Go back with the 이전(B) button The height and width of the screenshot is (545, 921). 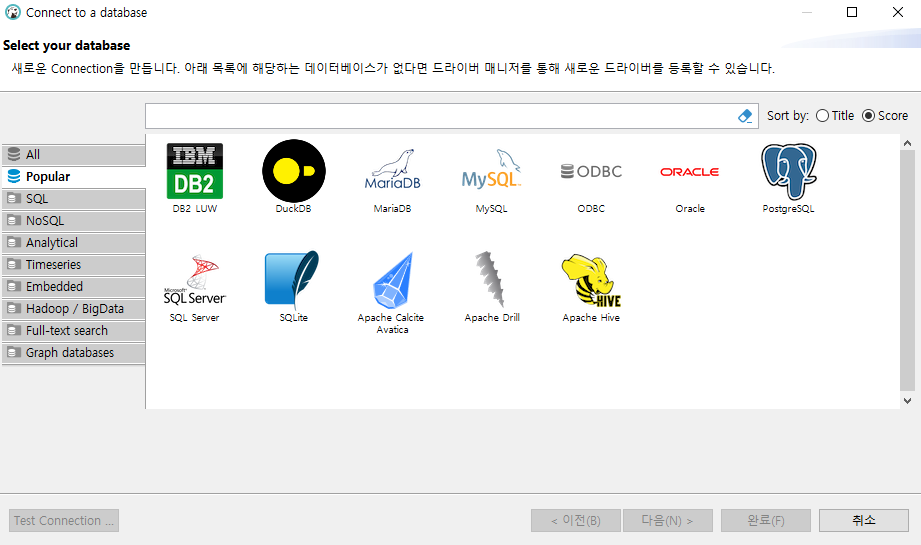click(x=576, y=520)
